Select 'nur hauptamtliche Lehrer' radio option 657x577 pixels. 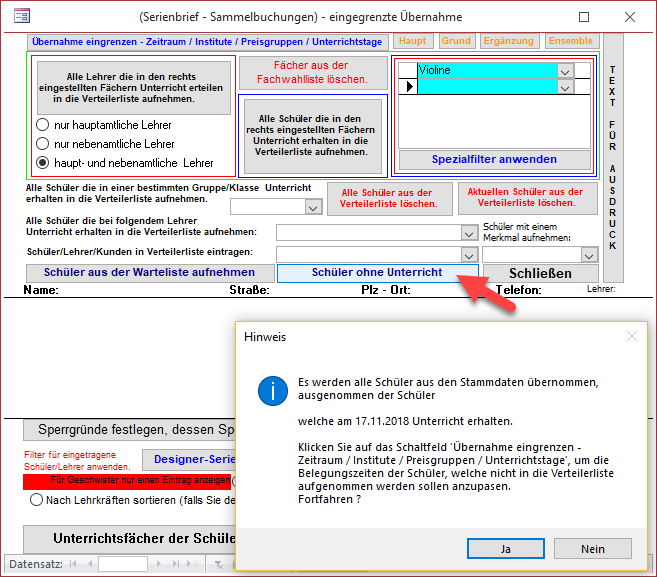[x=43, y=125]
